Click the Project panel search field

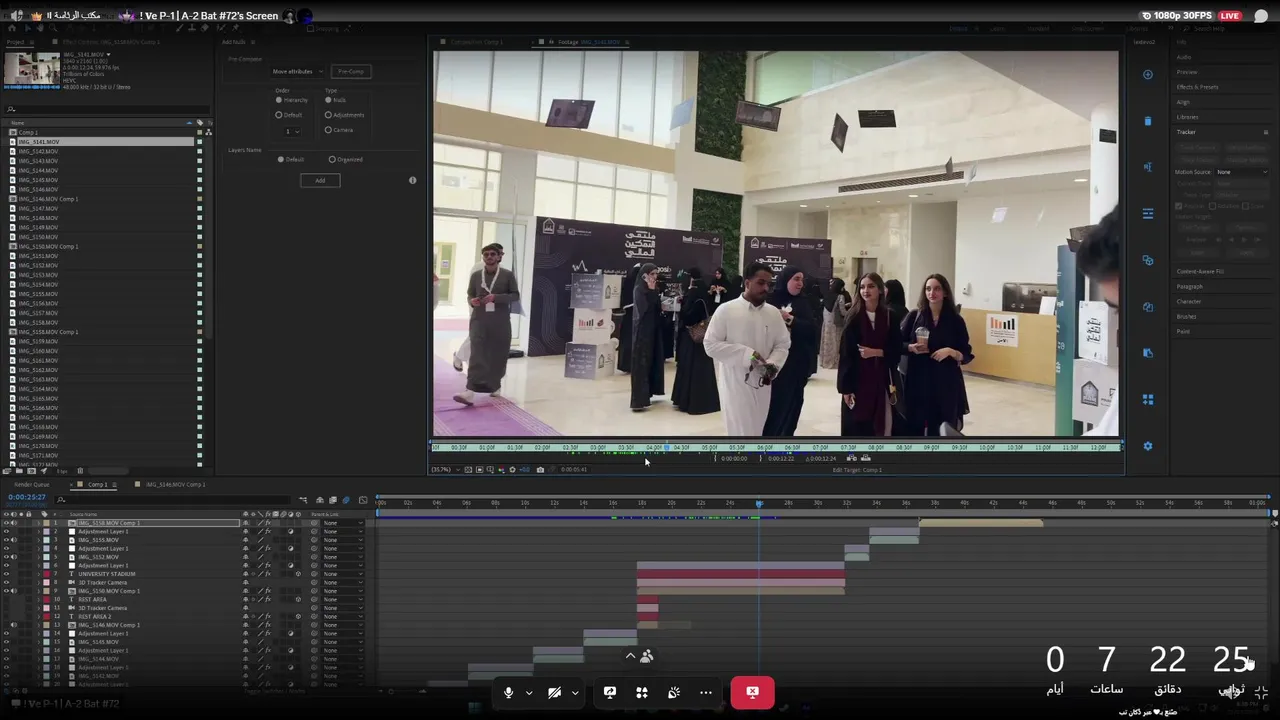[108, 109]
